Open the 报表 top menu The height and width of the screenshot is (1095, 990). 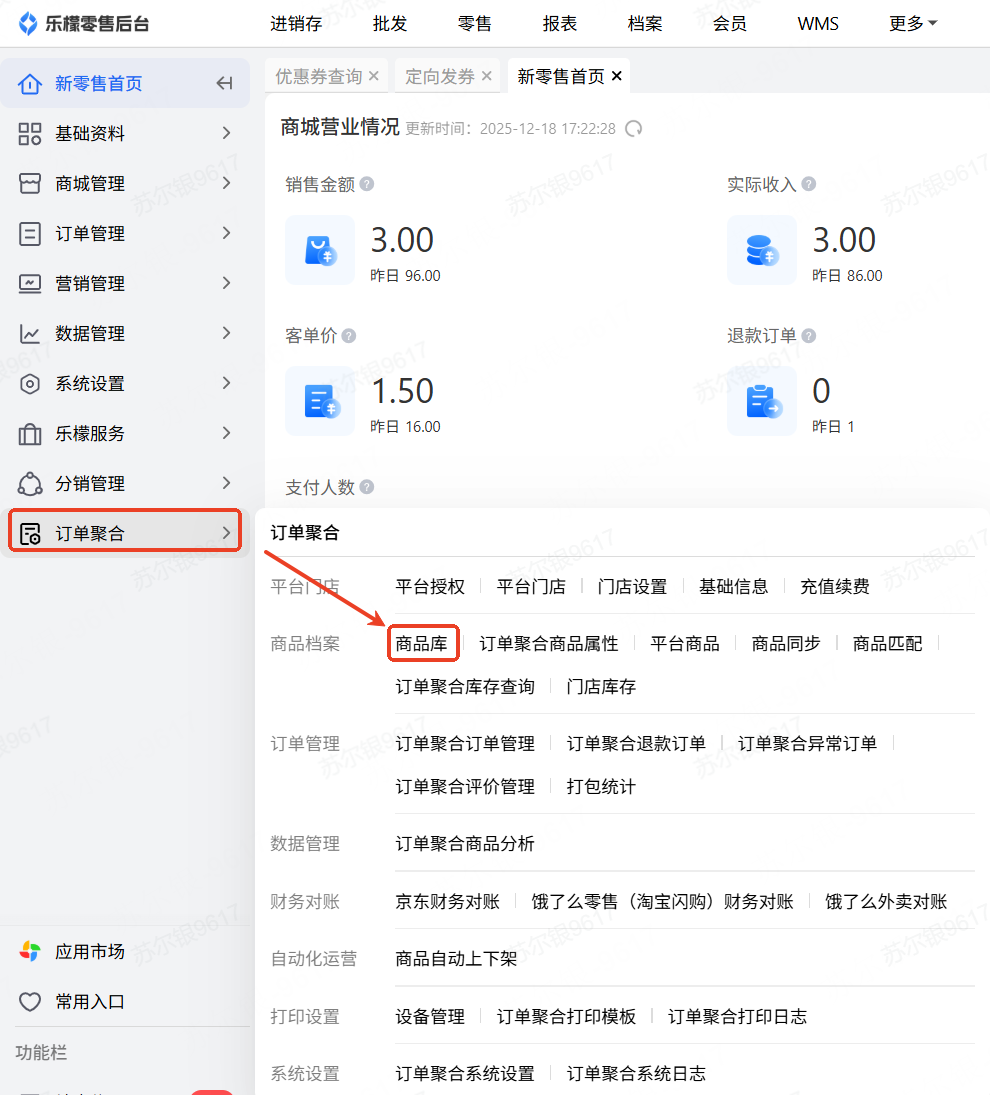560,24
